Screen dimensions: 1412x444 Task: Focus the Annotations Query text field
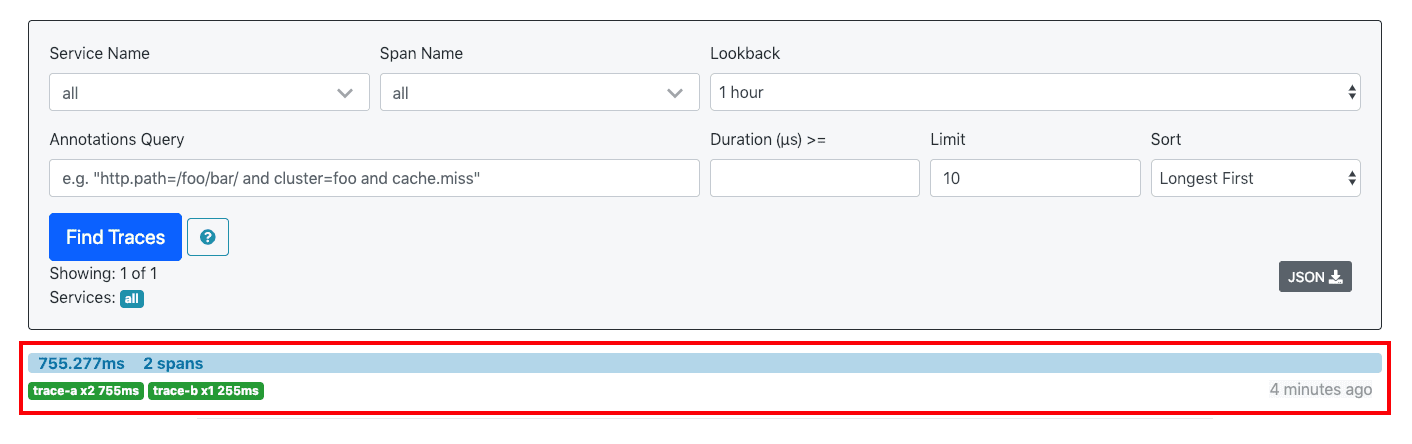[x=374, y=178]
